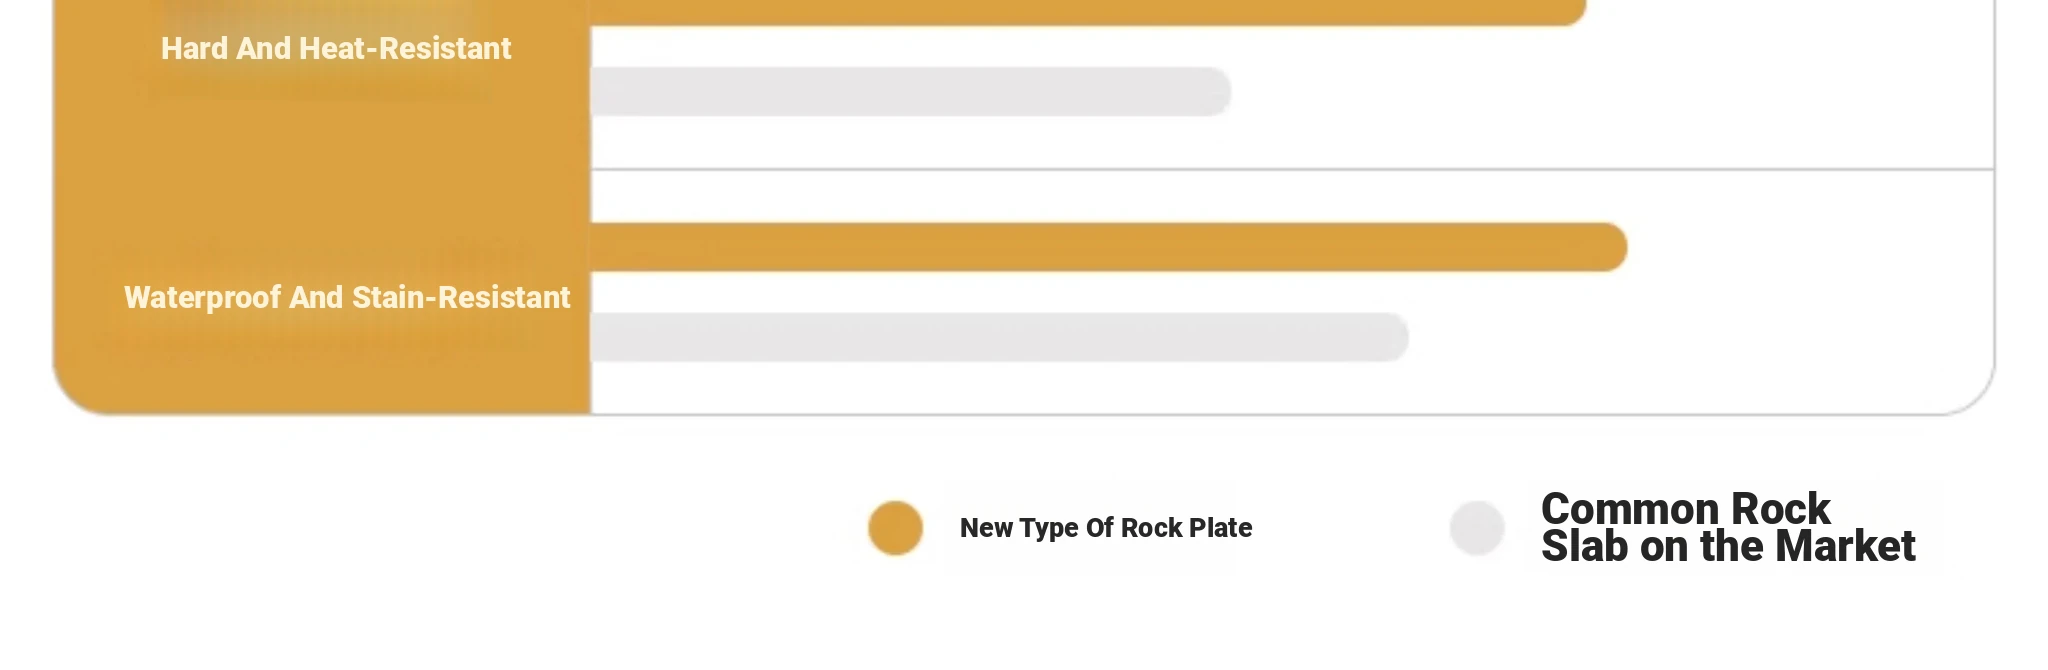Click the Waterproof And Stain-Resistant category label
This screenshot has height=670, width=2048.
coord(347,298)
